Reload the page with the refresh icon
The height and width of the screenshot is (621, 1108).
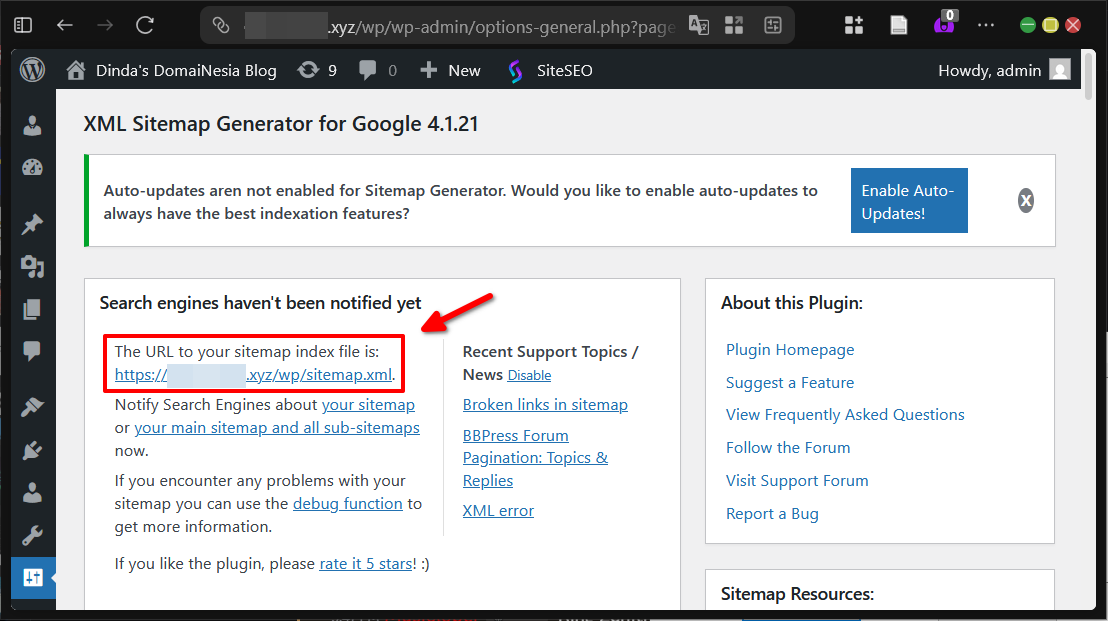pyautogui.click(x=143, y=25)
